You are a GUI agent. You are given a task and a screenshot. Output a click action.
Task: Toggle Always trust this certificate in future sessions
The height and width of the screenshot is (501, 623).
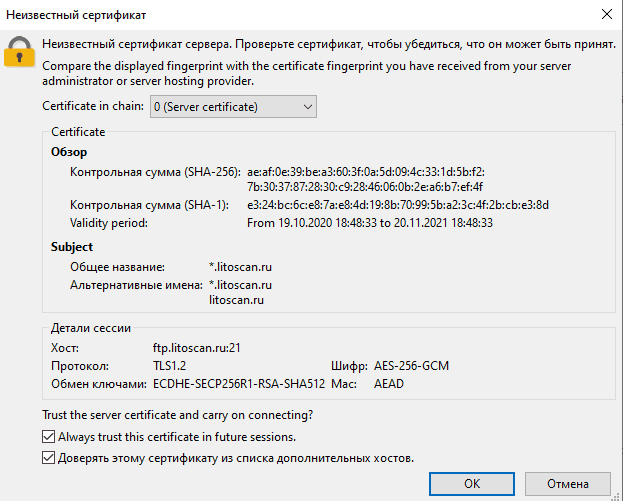(x=48, y=437)
